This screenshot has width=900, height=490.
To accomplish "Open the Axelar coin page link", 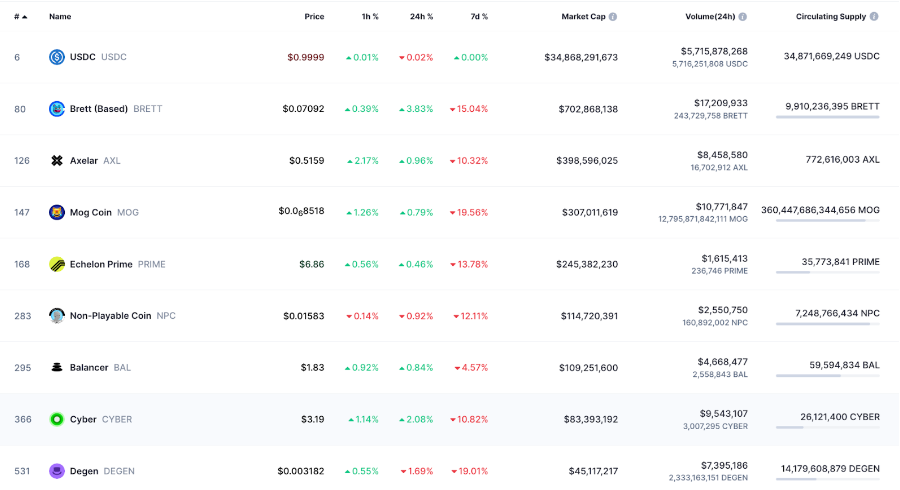I will pos(95,161).
